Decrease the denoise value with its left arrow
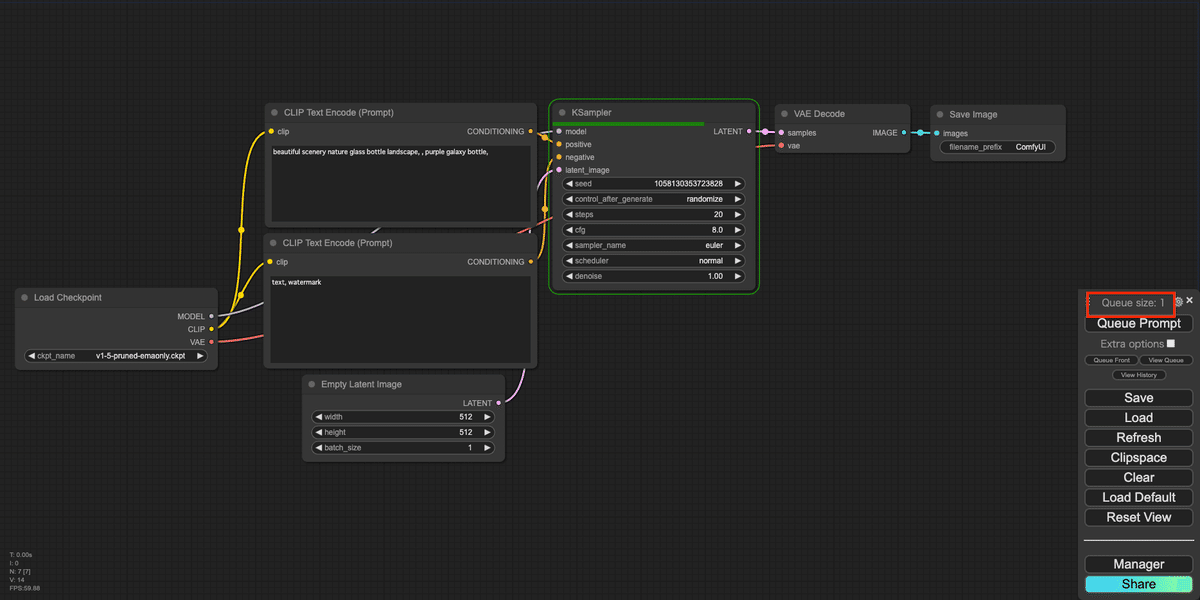1200x600 pixels. 569,276
